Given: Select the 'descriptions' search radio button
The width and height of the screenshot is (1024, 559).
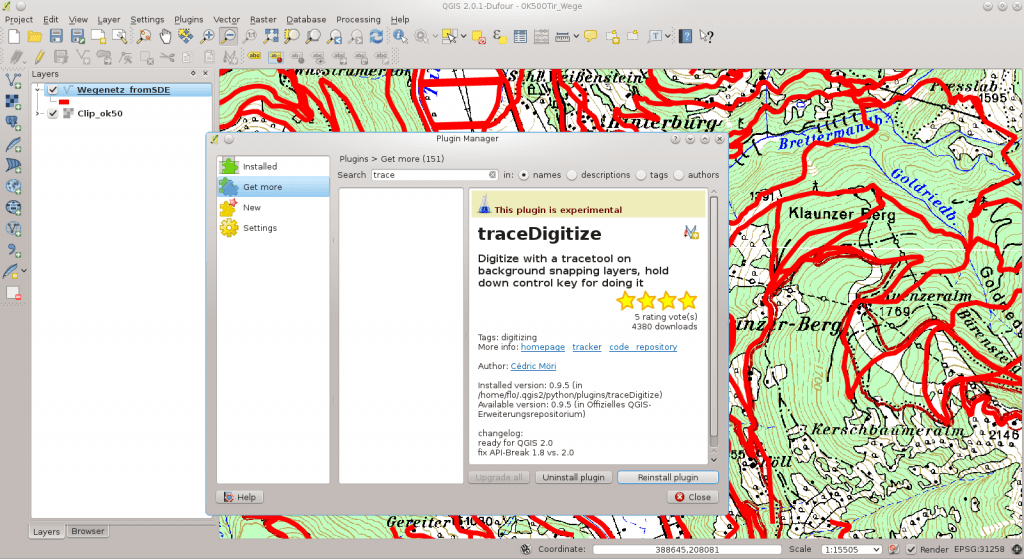Looking at the screenshot, I should click(572, 175).
